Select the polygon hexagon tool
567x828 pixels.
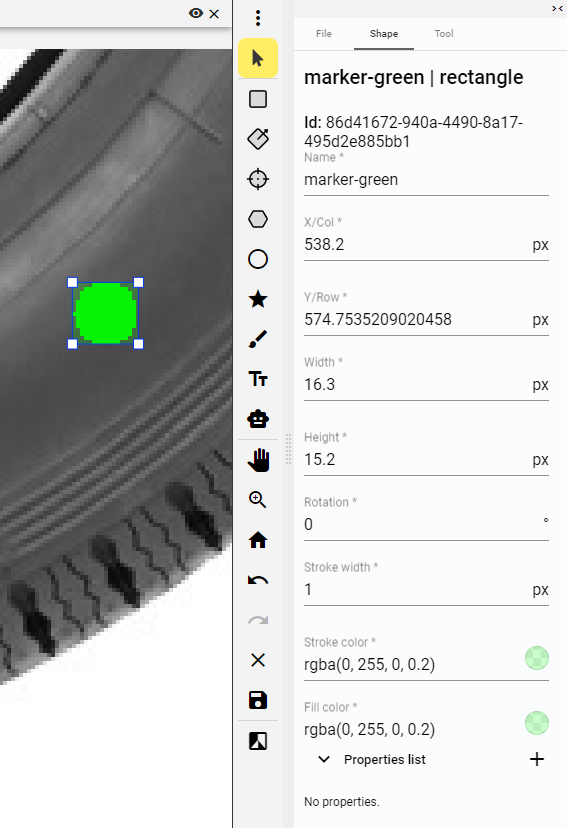(x=258, y=219)
